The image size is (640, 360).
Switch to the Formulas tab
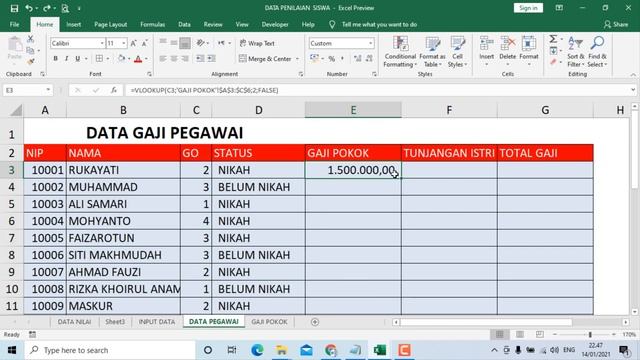click(153, 24)
